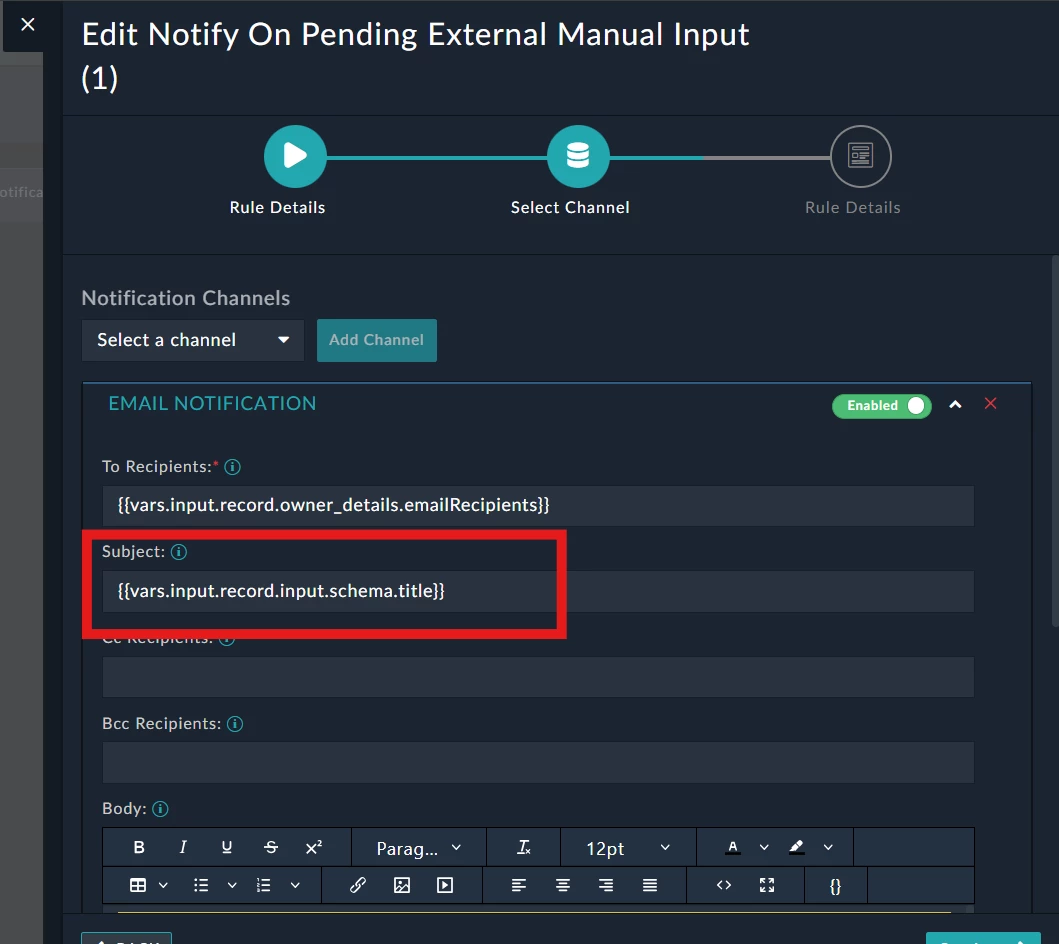Click the greyed last 'Rule Details' label
1059x944 pixels.
pos(853,207)
